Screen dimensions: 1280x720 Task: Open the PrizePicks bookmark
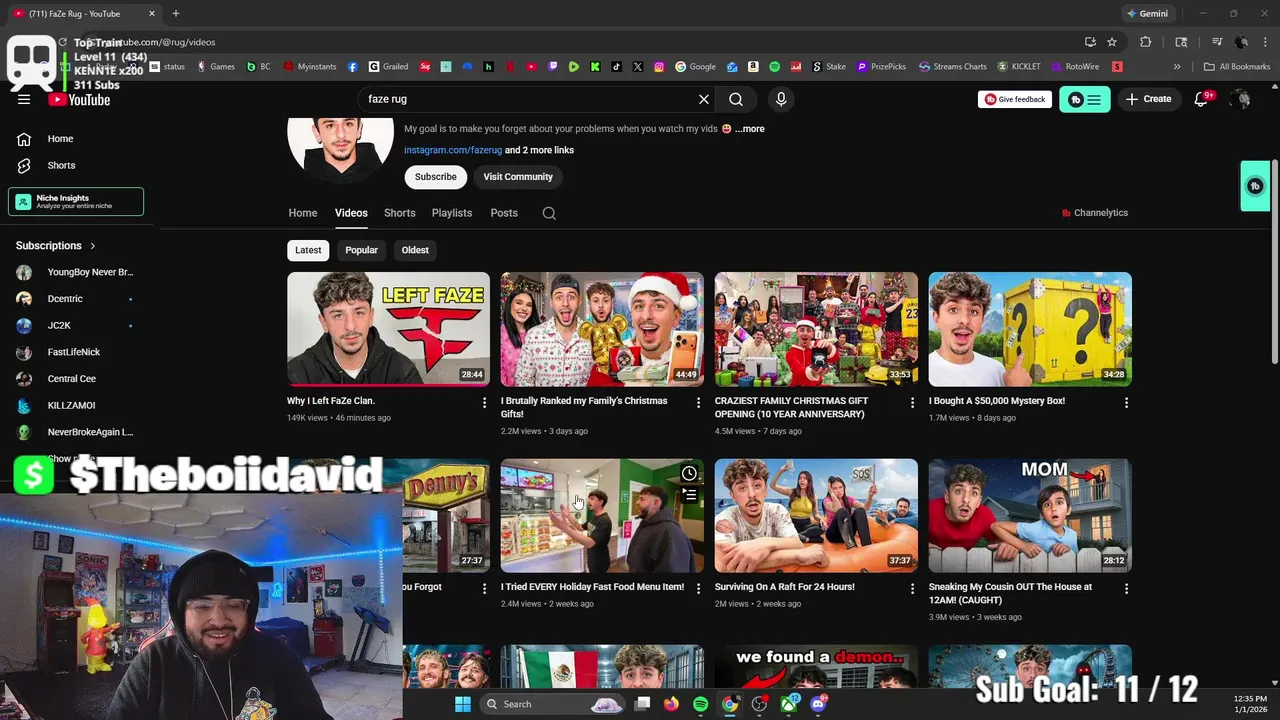[881, 67]
